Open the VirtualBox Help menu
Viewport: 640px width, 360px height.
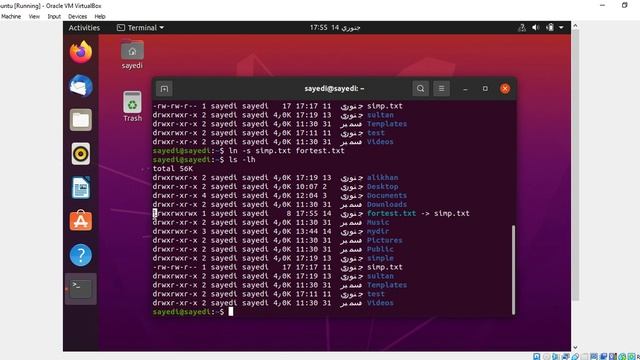pyautogui.click(x=100, y=17)
